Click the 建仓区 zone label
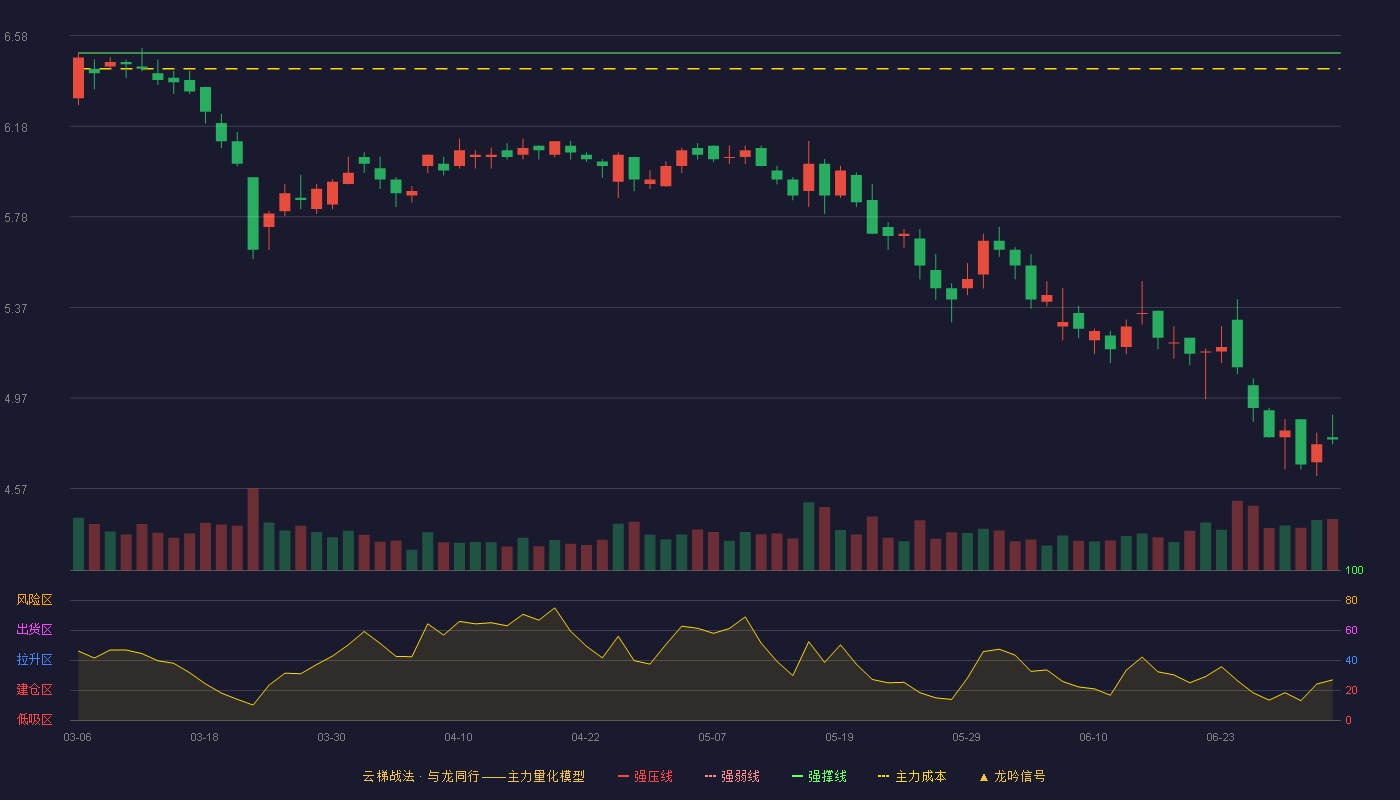 pos(34,690)
